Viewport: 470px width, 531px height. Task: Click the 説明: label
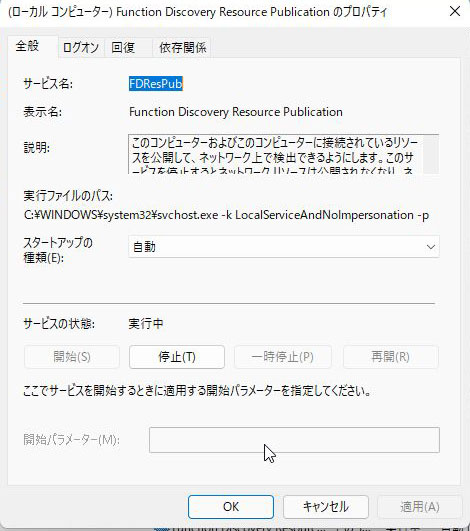(37, 148)
